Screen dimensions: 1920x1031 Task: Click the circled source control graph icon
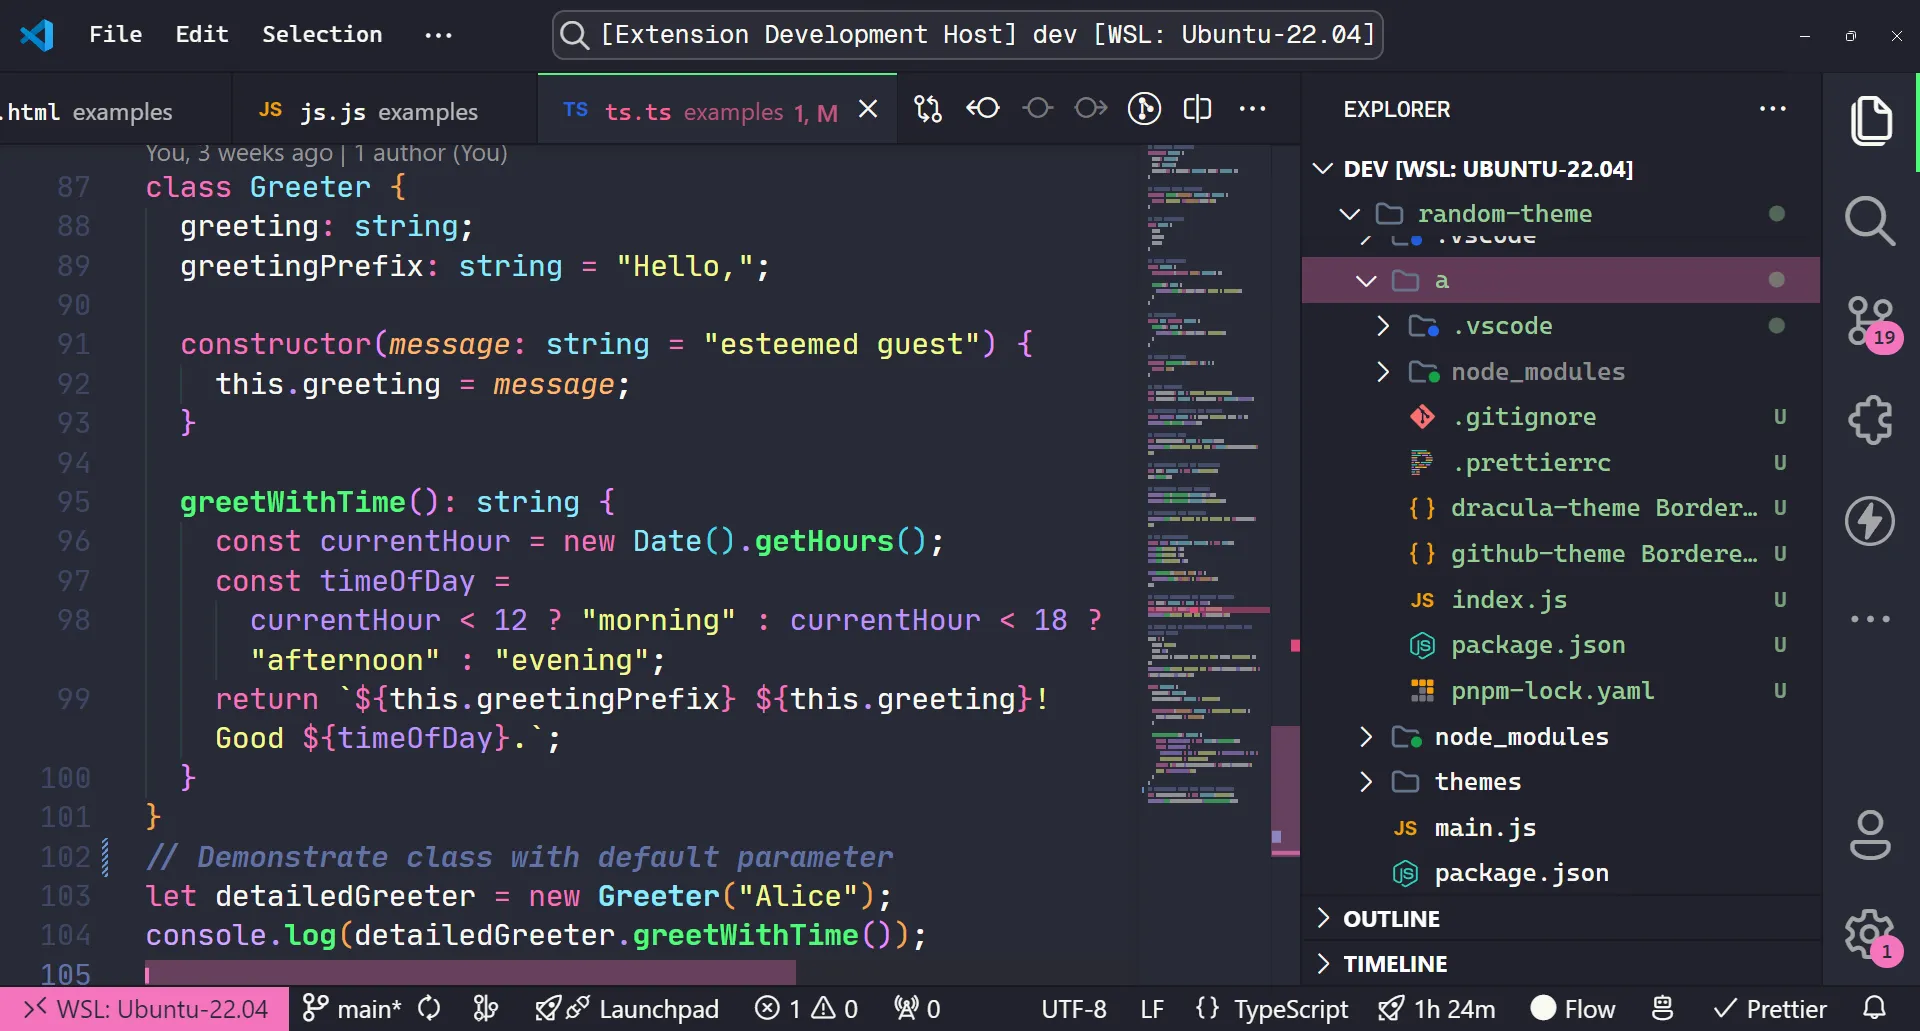(x=1144, y=108)
